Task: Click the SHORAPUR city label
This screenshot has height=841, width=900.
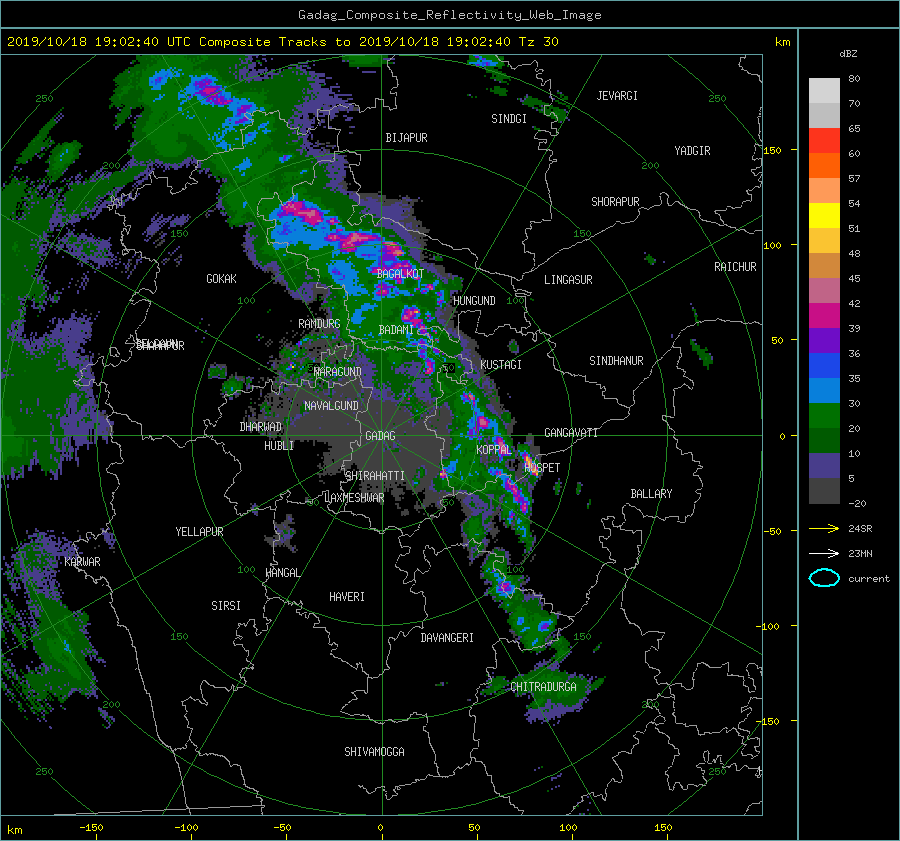Action: (615, 202)
